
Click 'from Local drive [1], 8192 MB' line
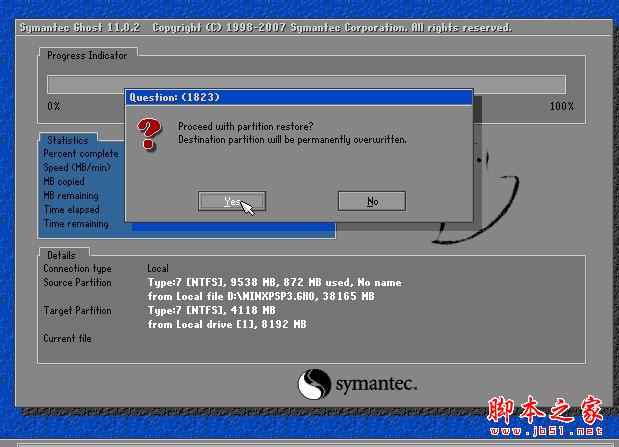coord(227,324)
